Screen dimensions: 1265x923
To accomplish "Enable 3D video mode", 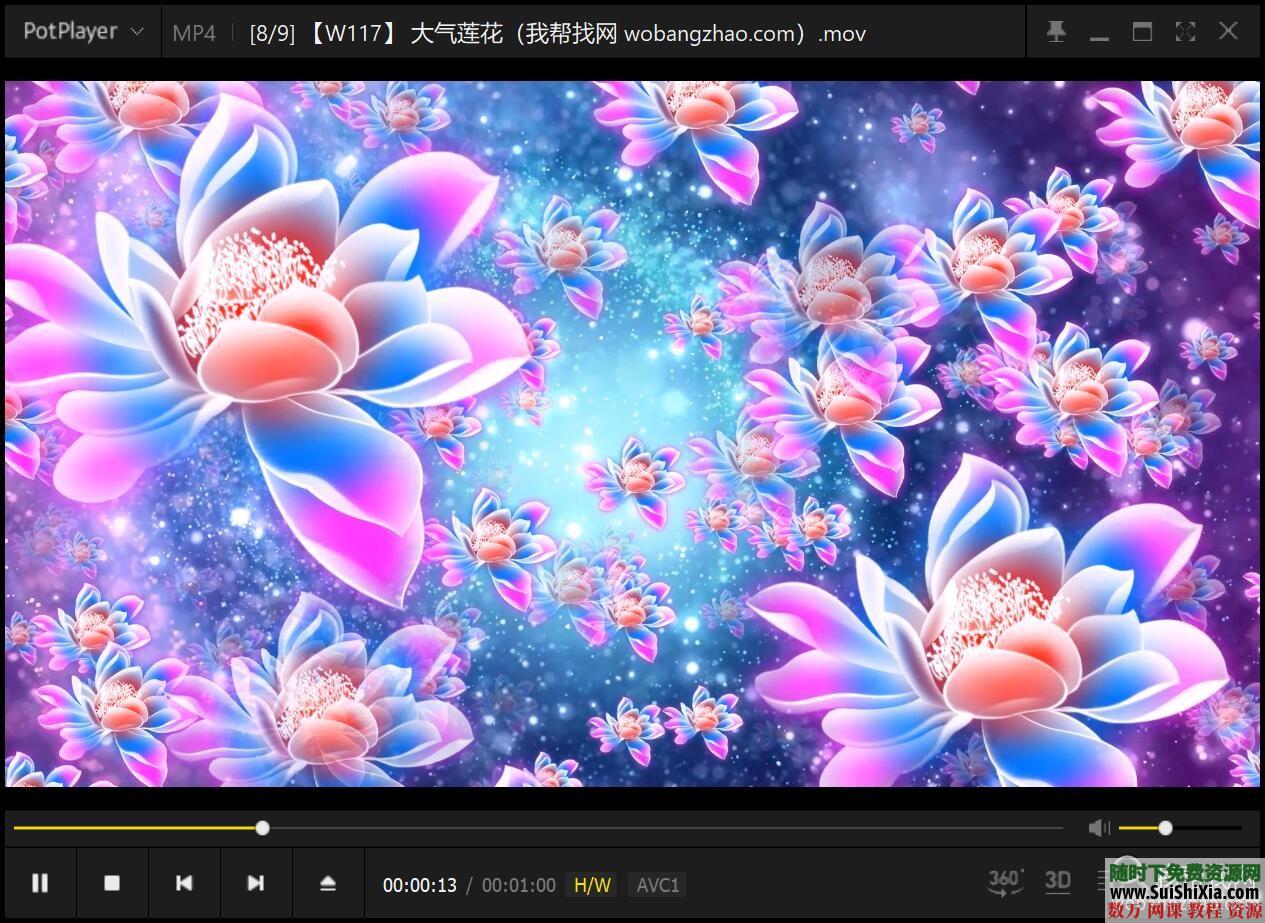I will coord(1057,882).
